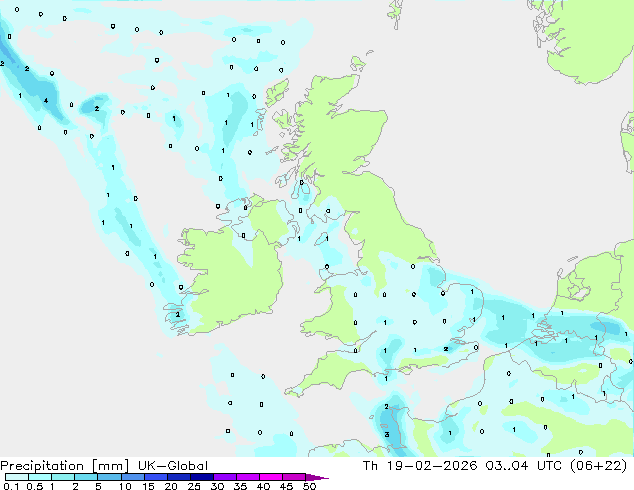Click the legend label '50'
634x490 pixels.
[x=310, y=486]
